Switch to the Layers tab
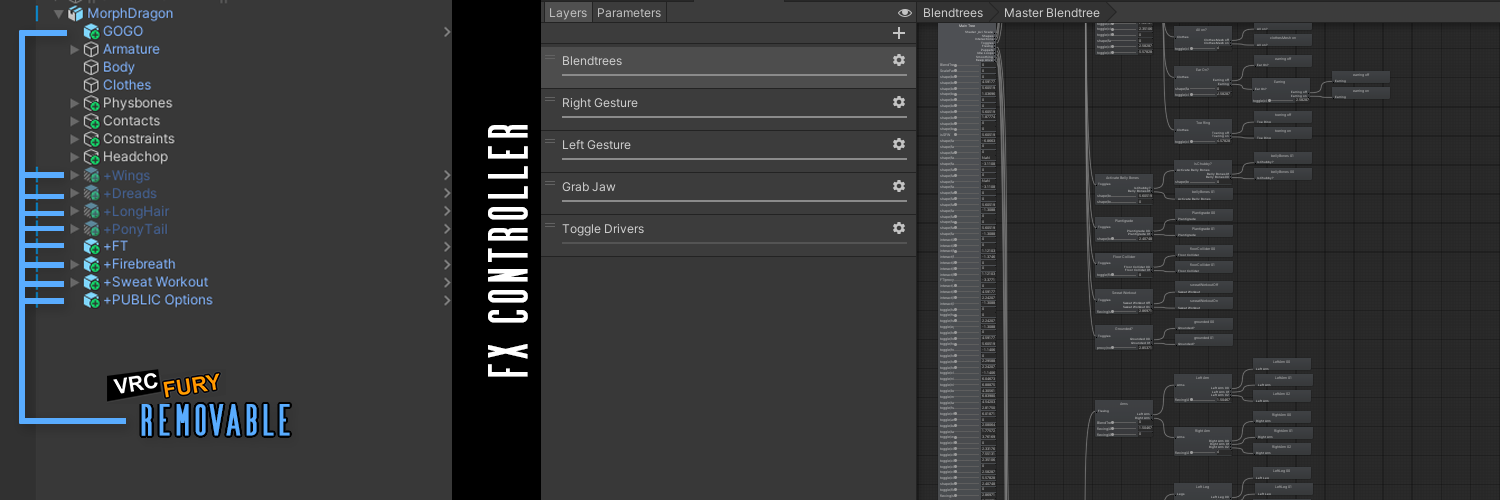Viewport: 1500px width, 500px height. coord(568,13)
